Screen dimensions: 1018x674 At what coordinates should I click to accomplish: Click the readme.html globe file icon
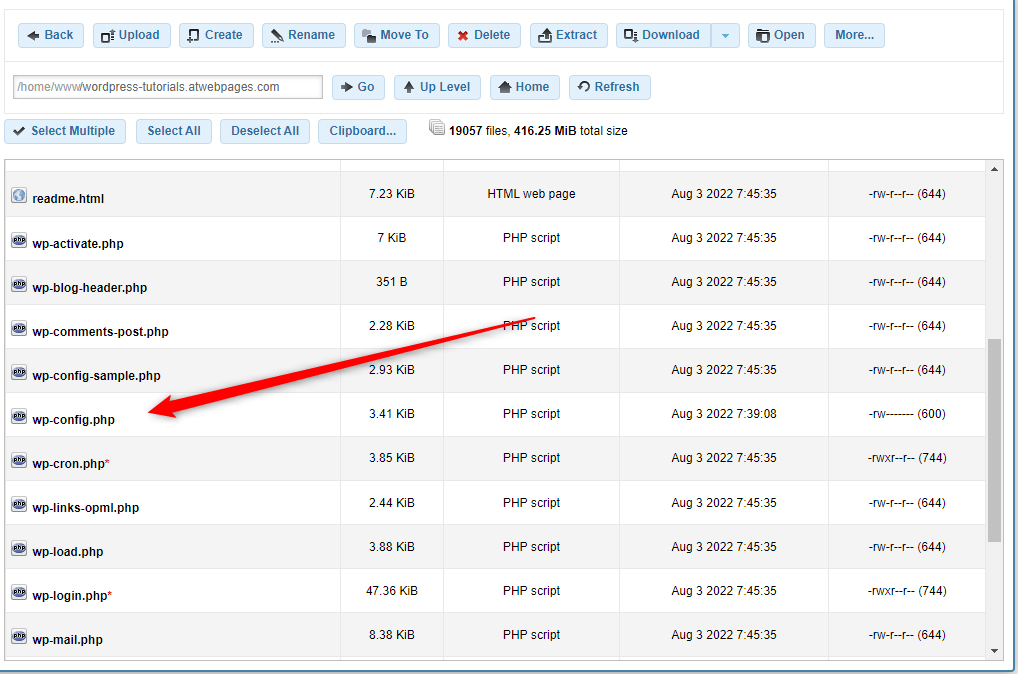point(19,195)
